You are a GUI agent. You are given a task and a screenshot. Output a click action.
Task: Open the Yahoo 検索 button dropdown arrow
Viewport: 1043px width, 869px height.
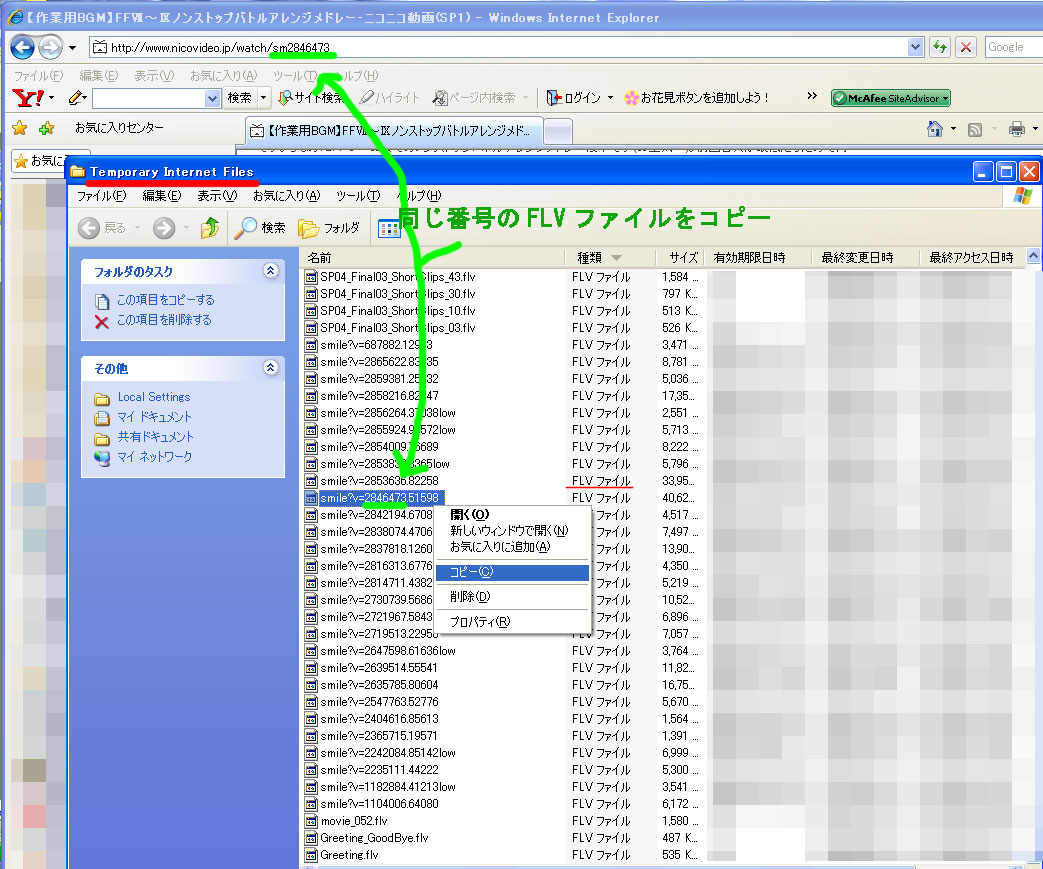pos(264,98)
